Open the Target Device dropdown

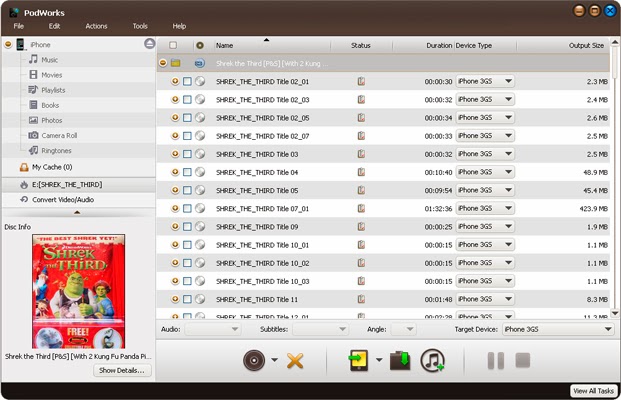(558, 329)
